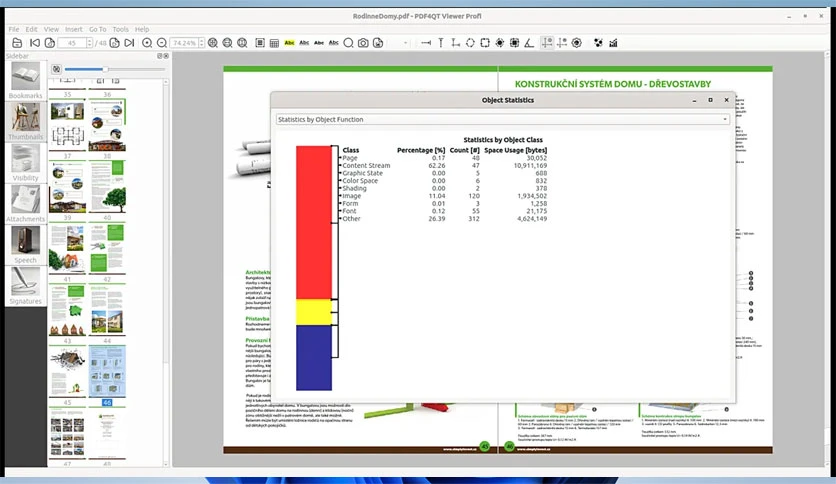Switch the sidebar to Bookmarks

click(x=26, y=80)
